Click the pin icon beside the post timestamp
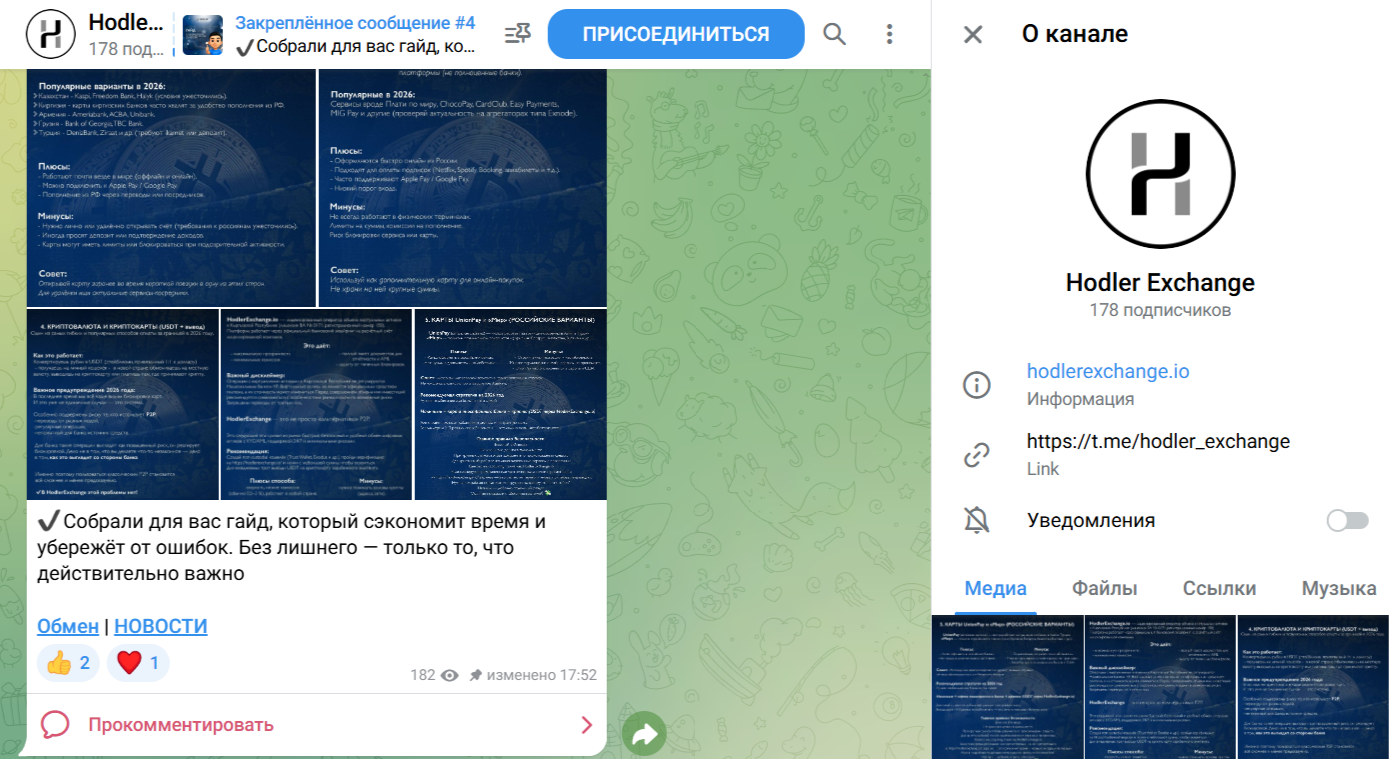The height and width of the screenshot is (759, 1398). click(475, 675)
